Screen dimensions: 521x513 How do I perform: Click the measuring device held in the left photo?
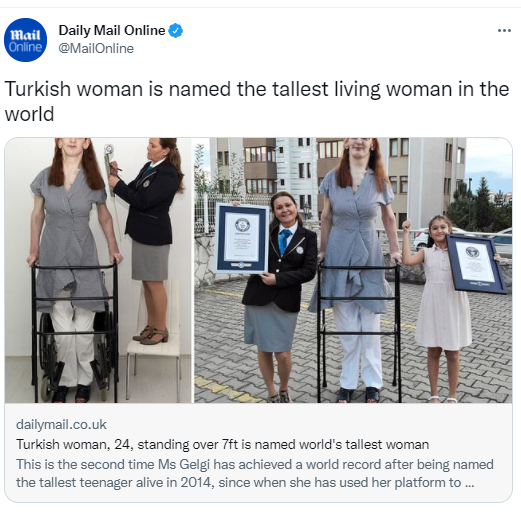(x=109, y=170)
